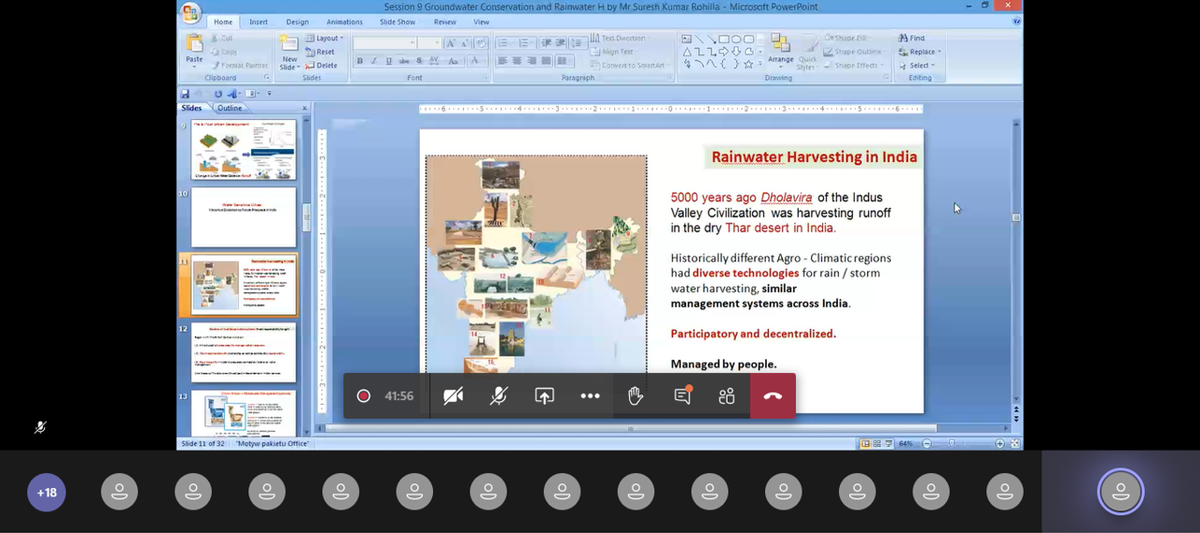The height and width of the screenshot is (533, 1200).
Task: Switch to the Home ribbon tab
Action: pyautogui.click(x=223, y=22)
